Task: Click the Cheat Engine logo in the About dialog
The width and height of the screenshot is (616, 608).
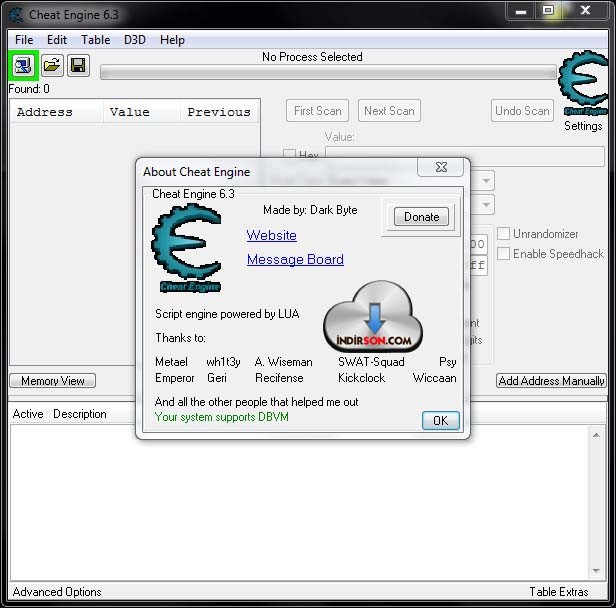Action: 187,248
